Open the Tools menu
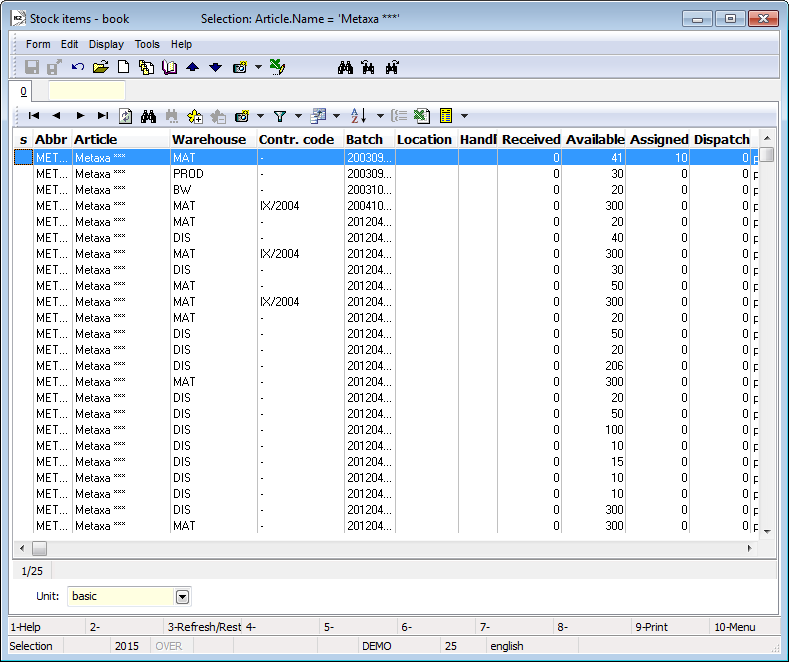789x662 pixels. coord(147,44)
